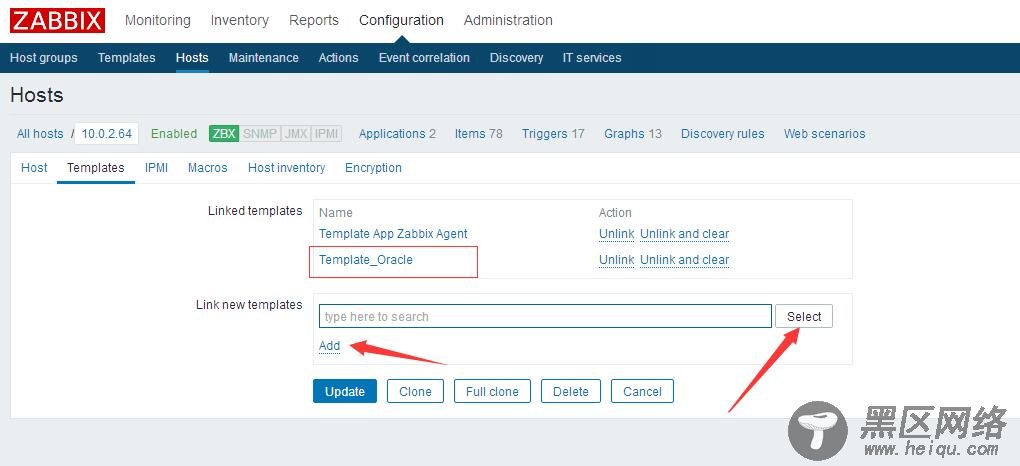This screenshot has height=466, width=1020.
Task: Click the Enabled status link
Action: pos(174,133)
